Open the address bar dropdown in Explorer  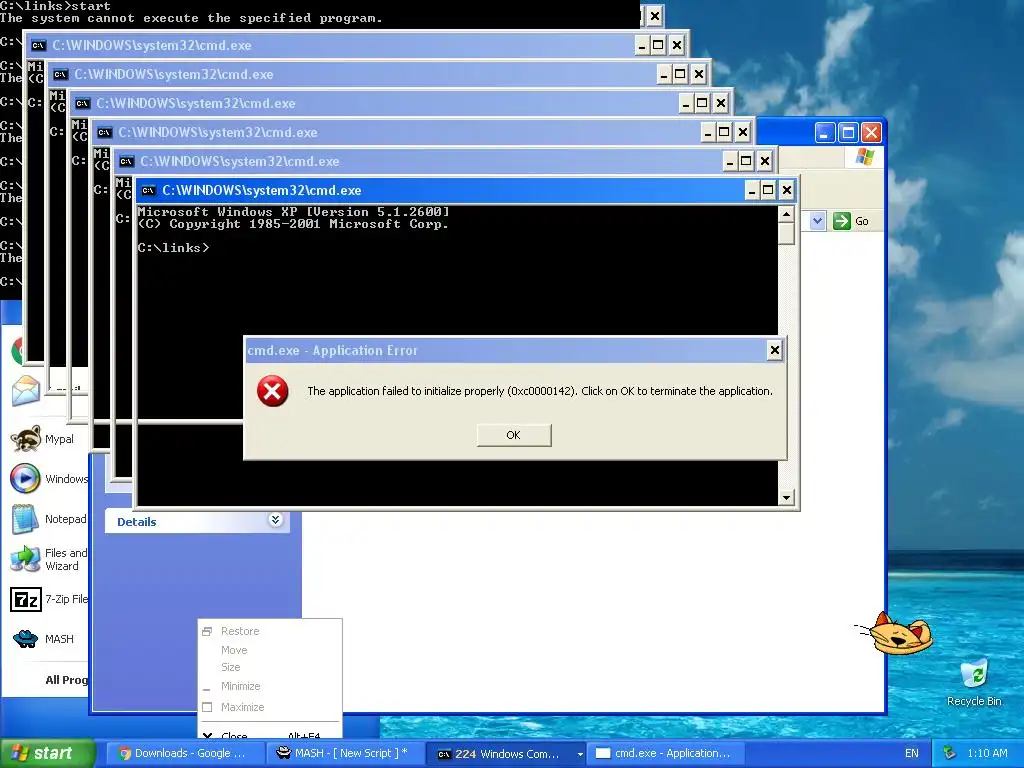[817, 221]
